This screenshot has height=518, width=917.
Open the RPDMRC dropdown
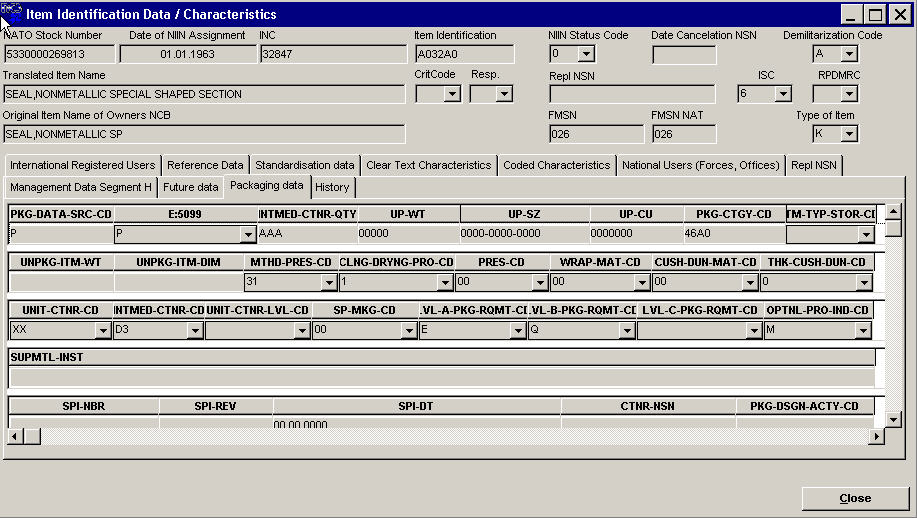click(x=849, y=94)
